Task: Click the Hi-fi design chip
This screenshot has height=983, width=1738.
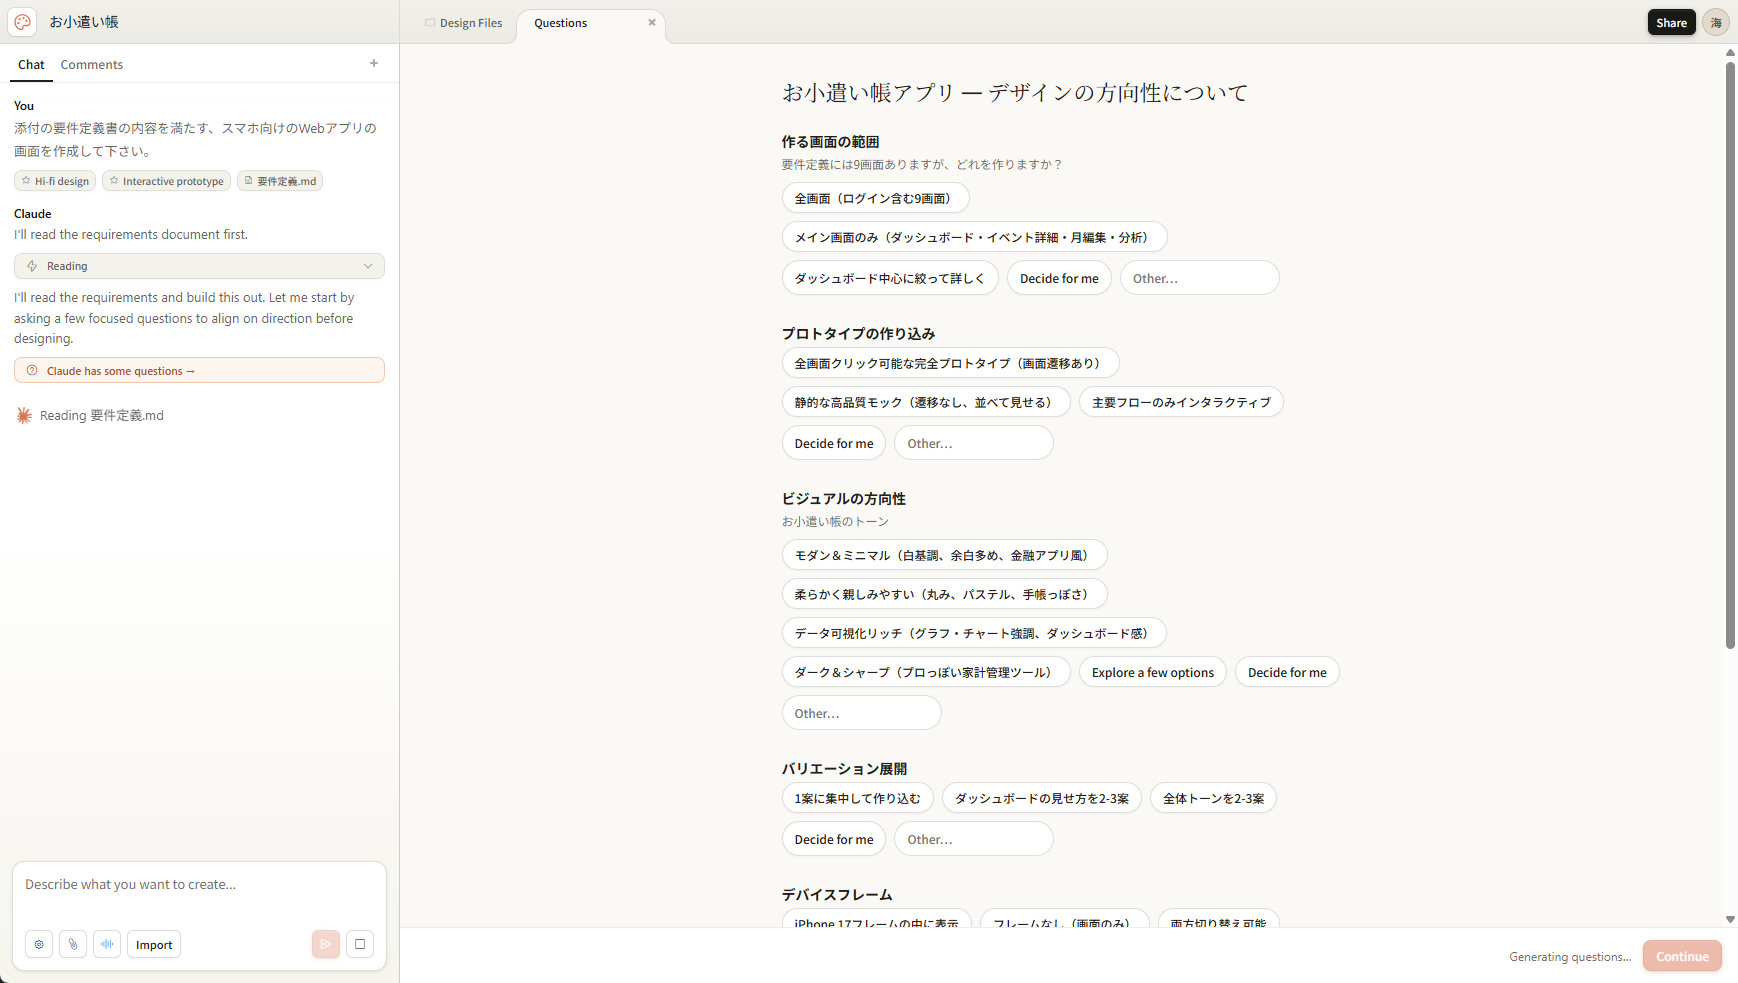Action: click(x=55, y=181)
